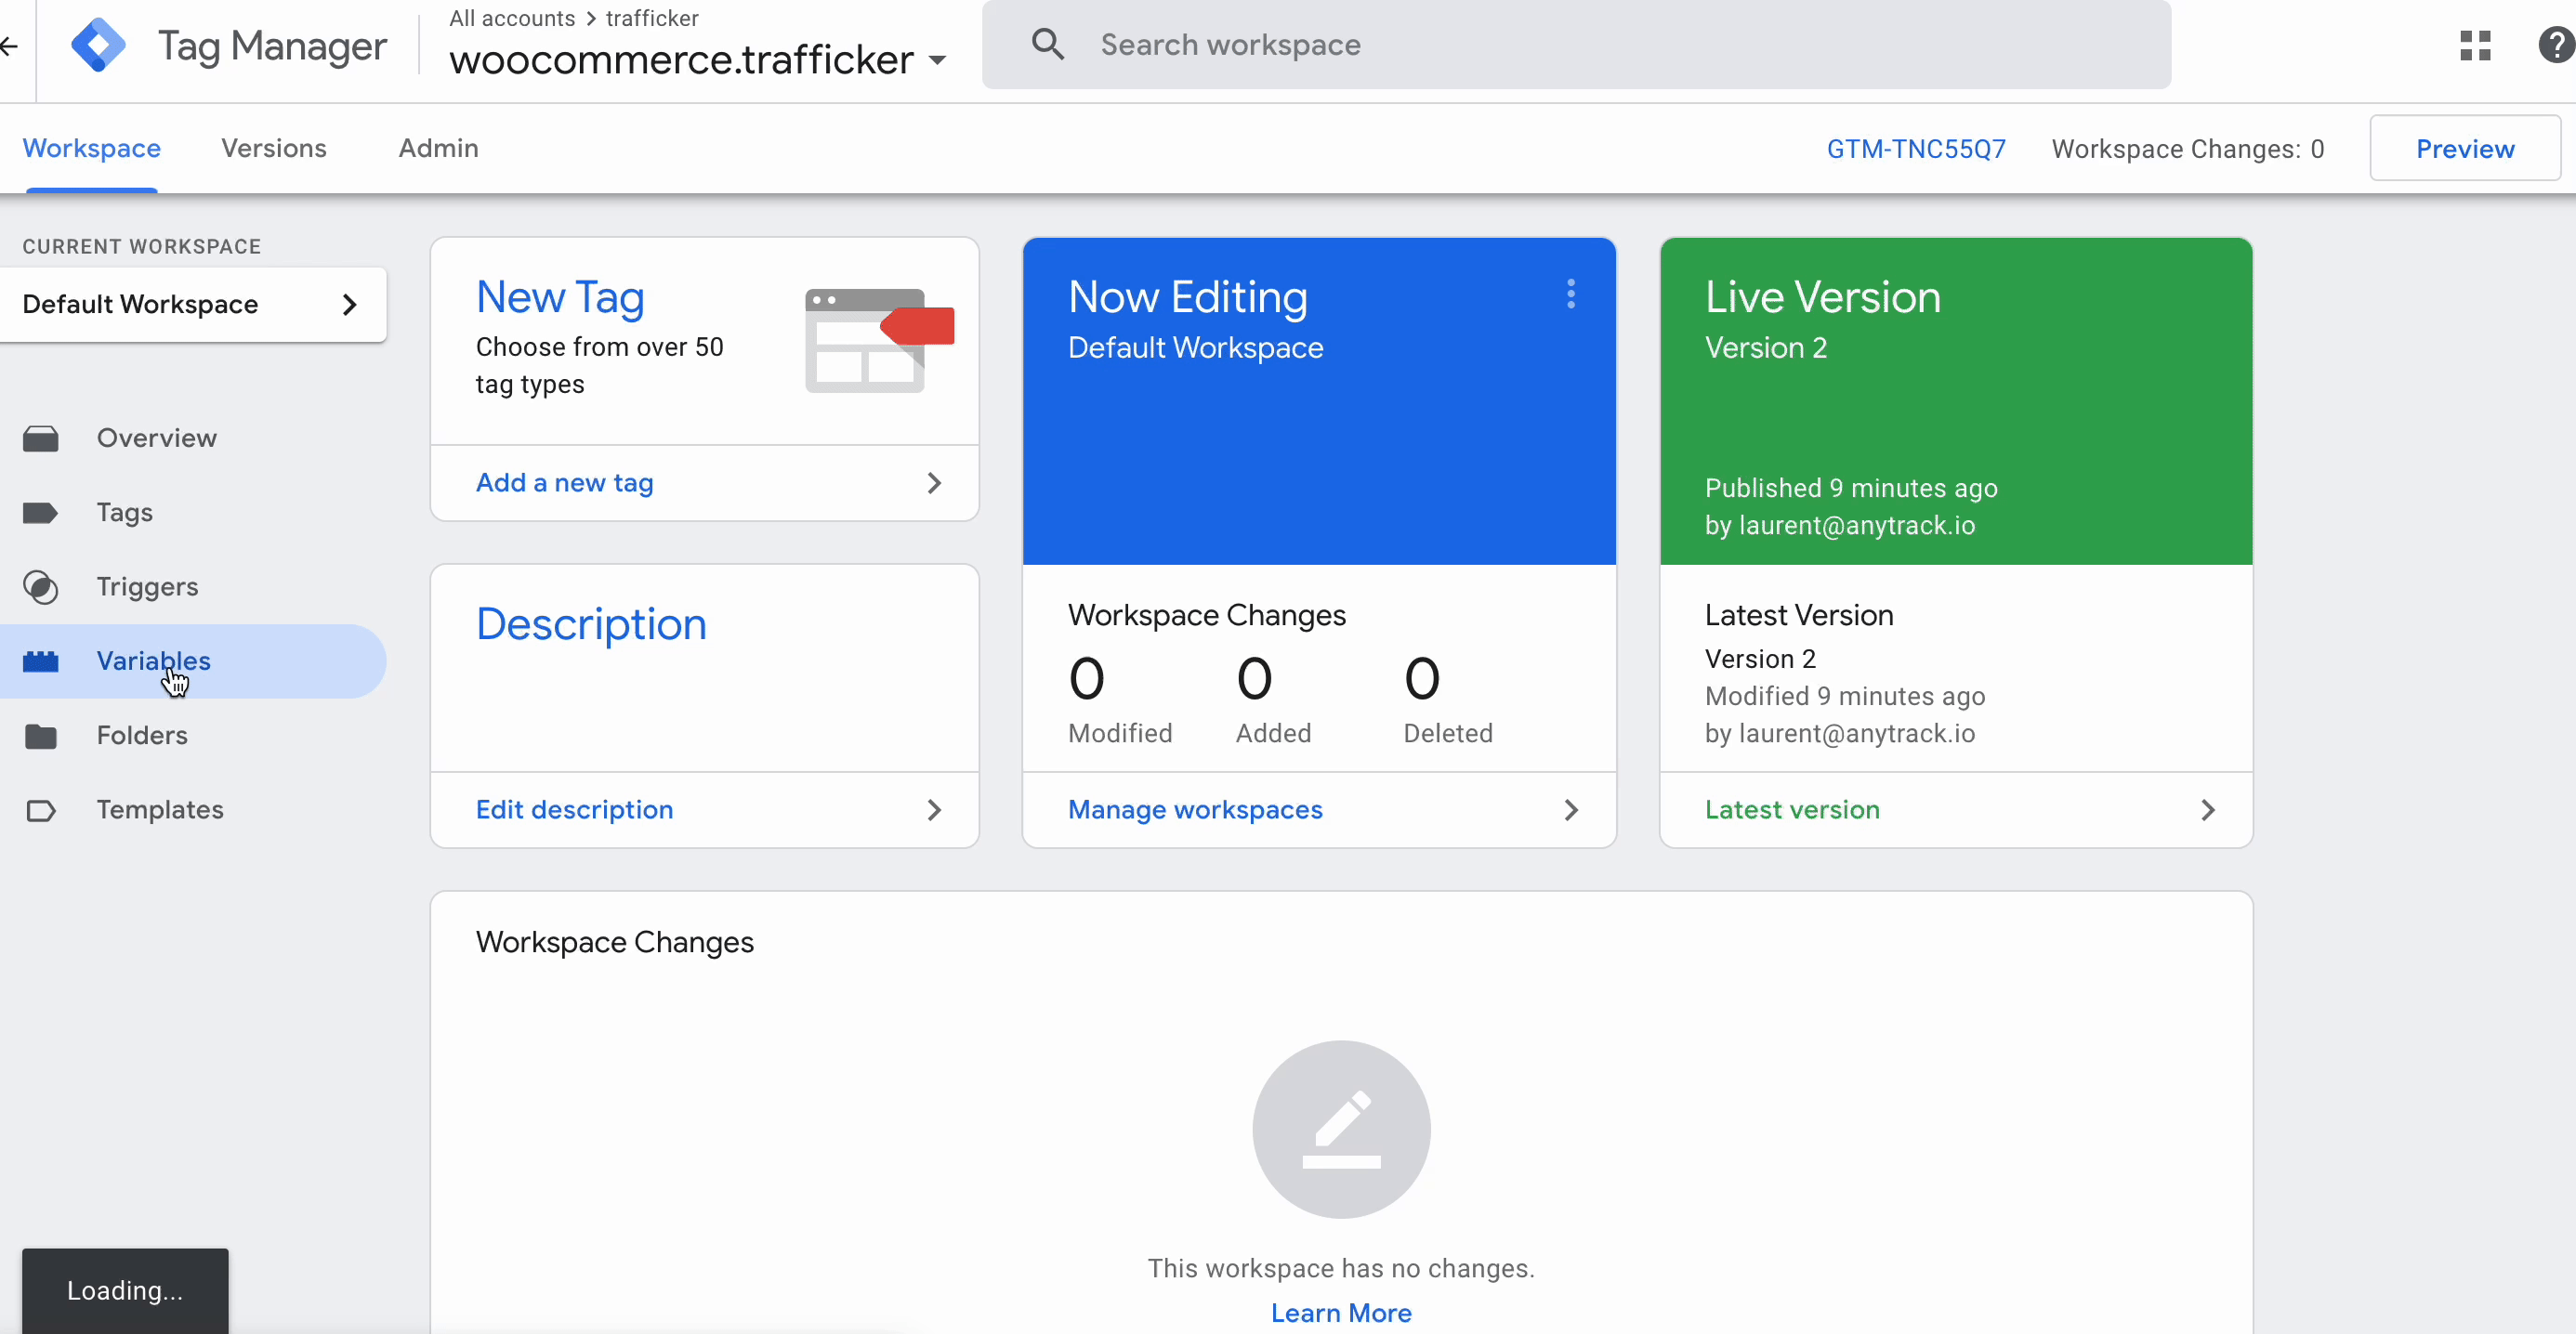The height and width of the screenshot is (1334, 2576).
Task: Click the pencil edit circle icon
Action: click(1341, 1129)
